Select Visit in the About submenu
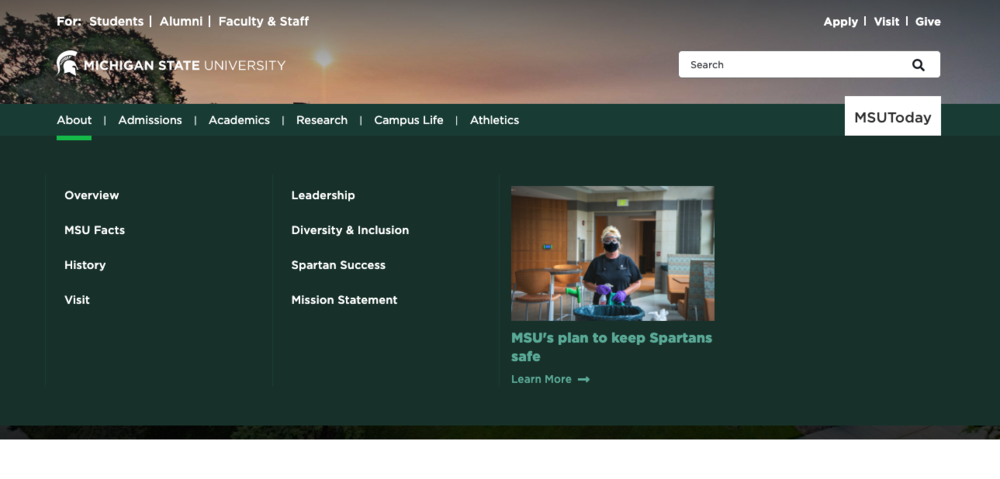1000x479 pixels. click(77, 300)
